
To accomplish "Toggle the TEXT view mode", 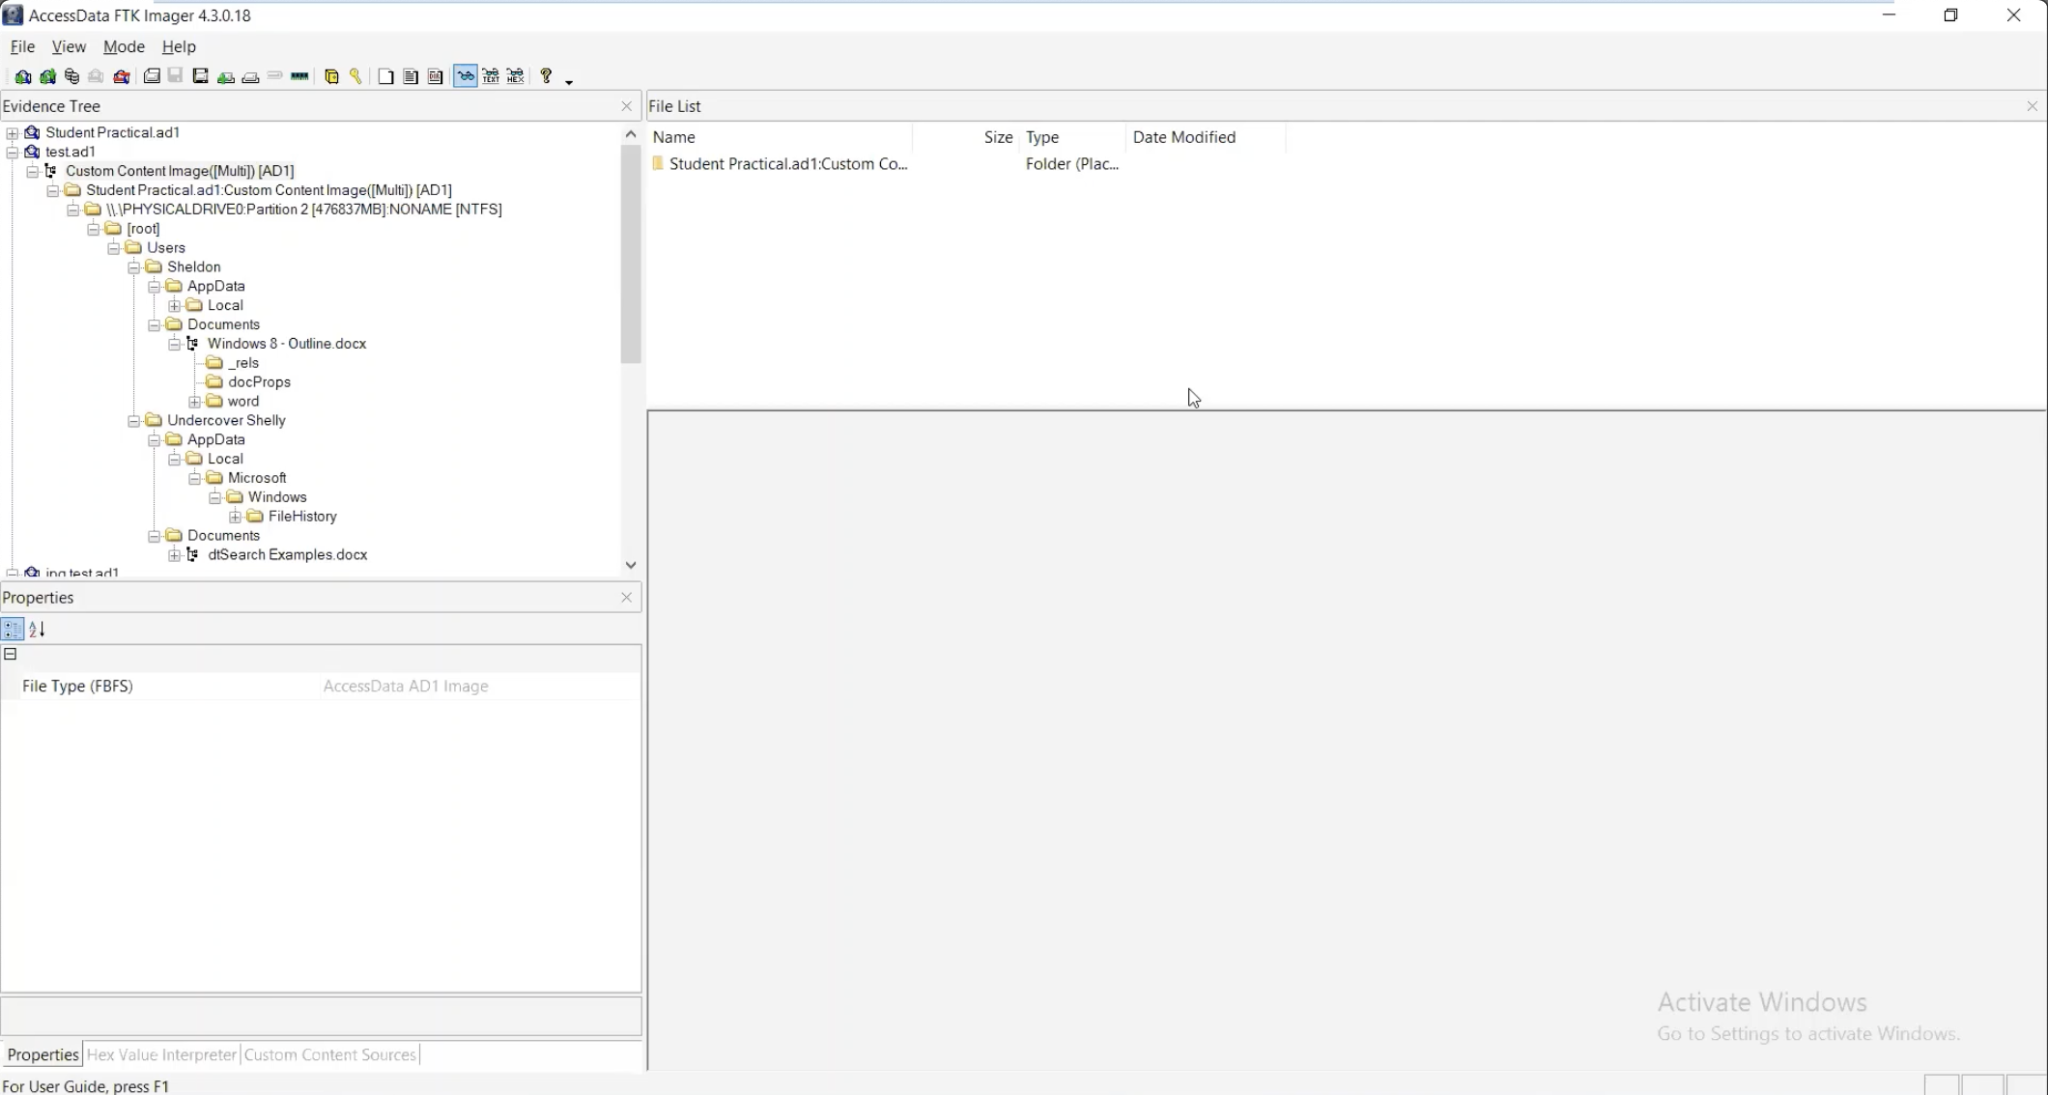I will coord(490,77).
